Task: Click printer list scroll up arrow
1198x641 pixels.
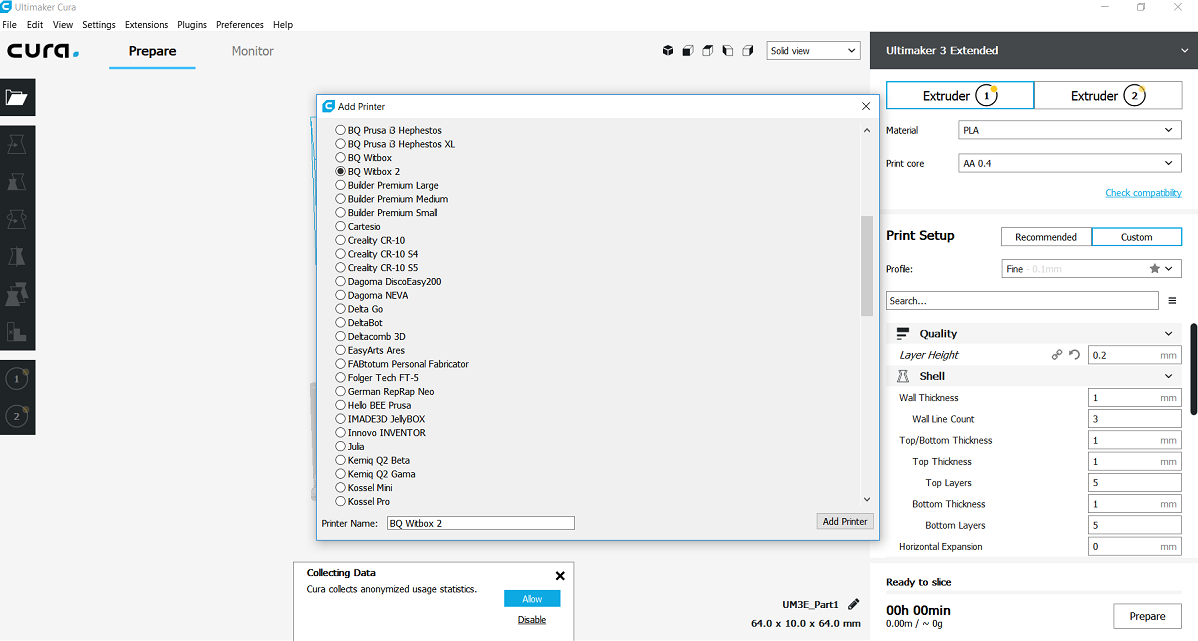Action: 866,131
